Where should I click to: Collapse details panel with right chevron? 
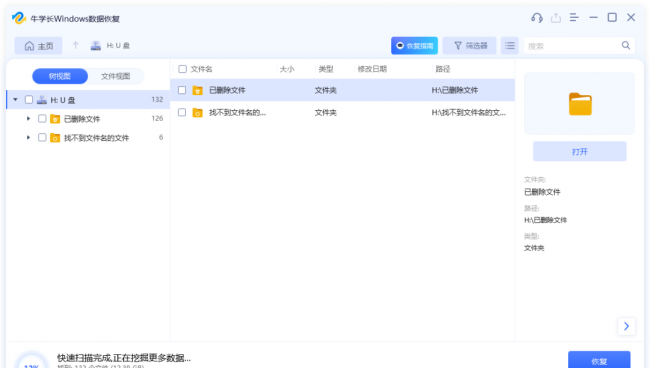pos(626,327)
